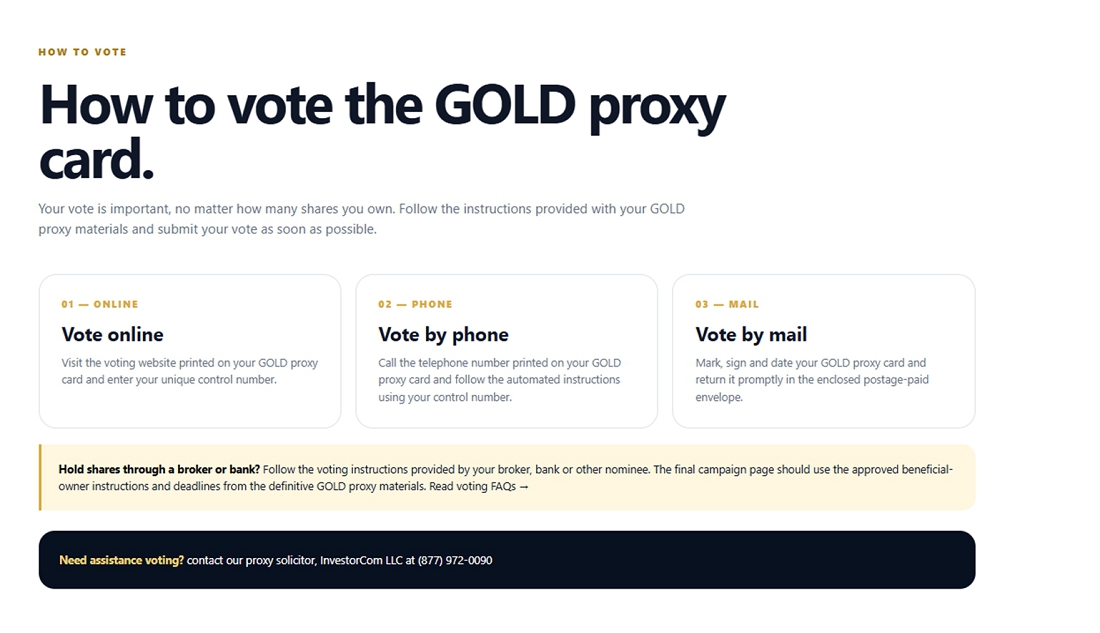
Task: Click the yellow 'Need assistance voting?' text
Action: click(x=121, y=560)
